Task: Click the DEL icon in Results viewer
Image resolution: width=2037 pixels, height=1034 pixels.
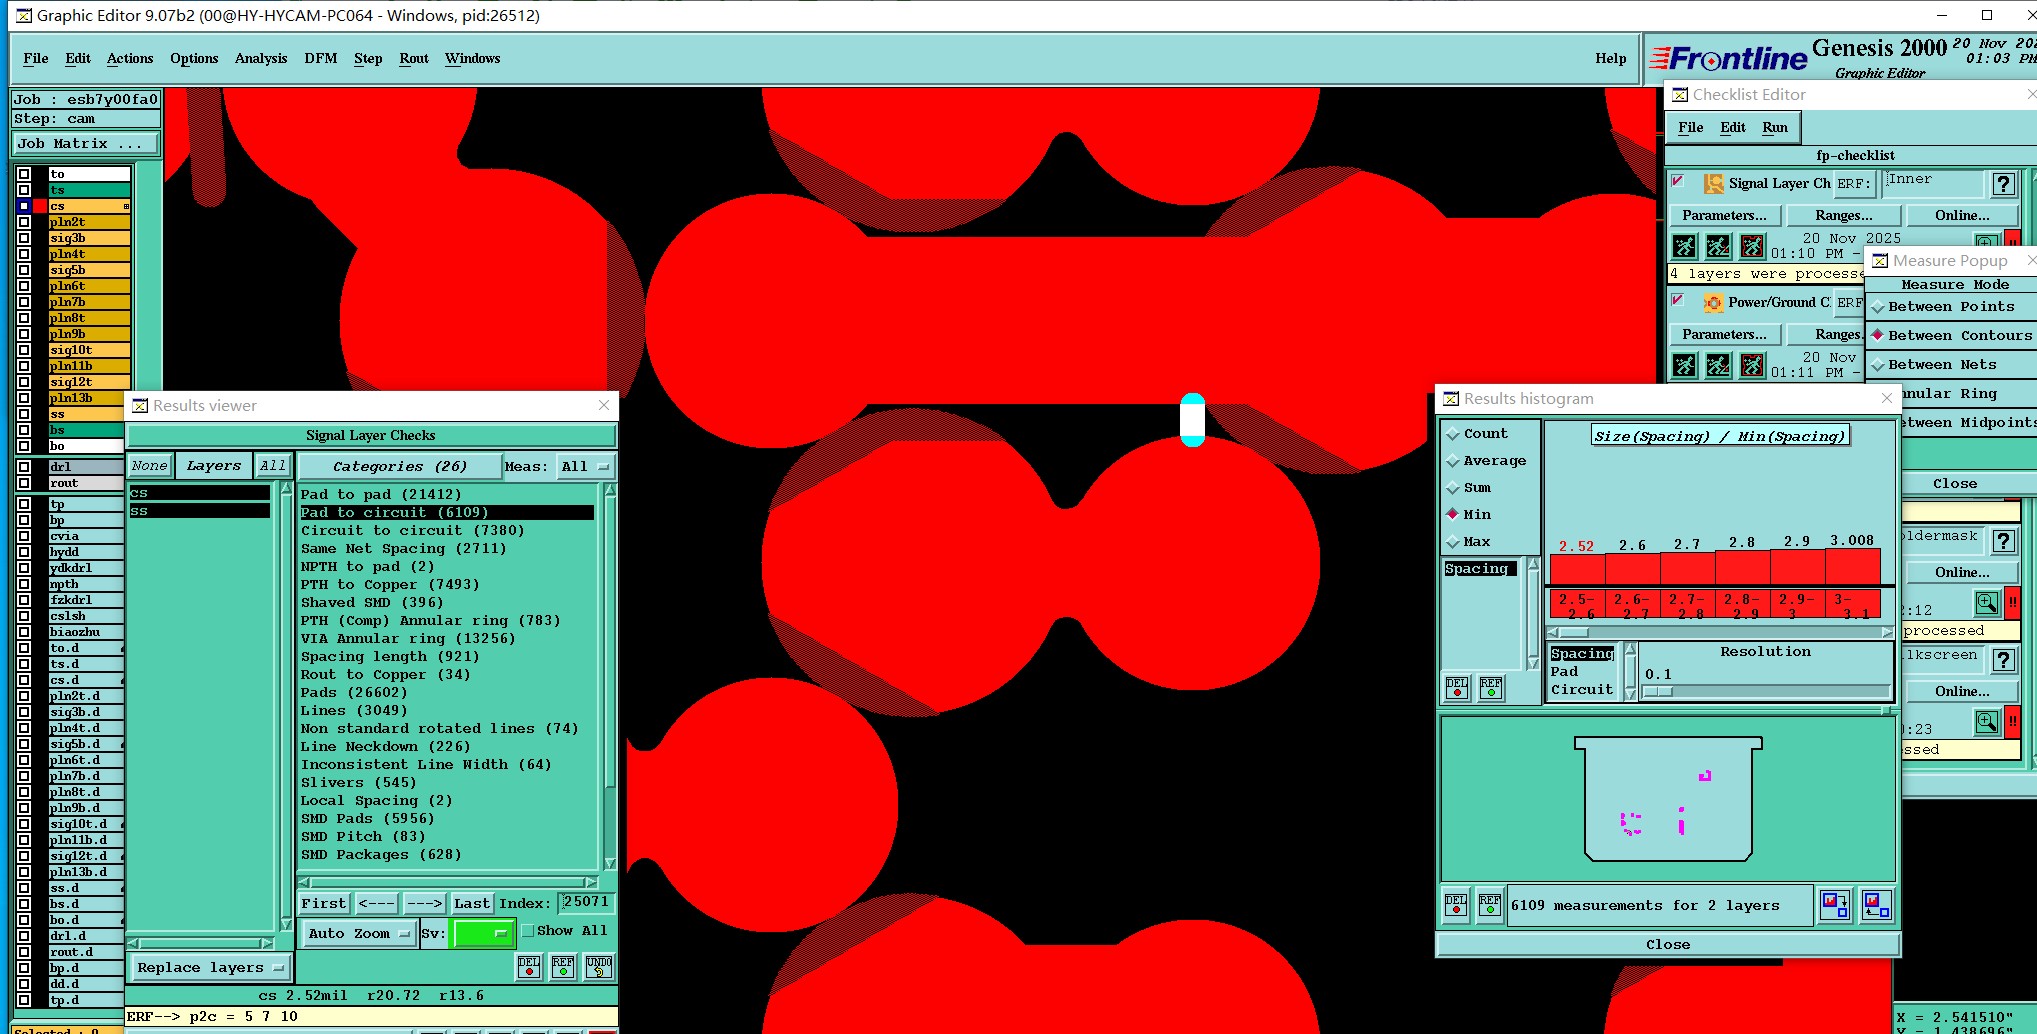Action: pyautogui.click(x=529, y=966)
